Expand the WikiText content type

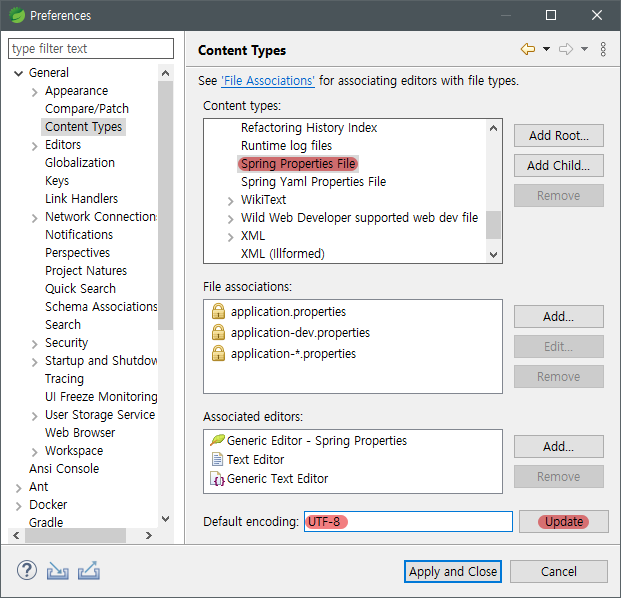click(230, 201)
